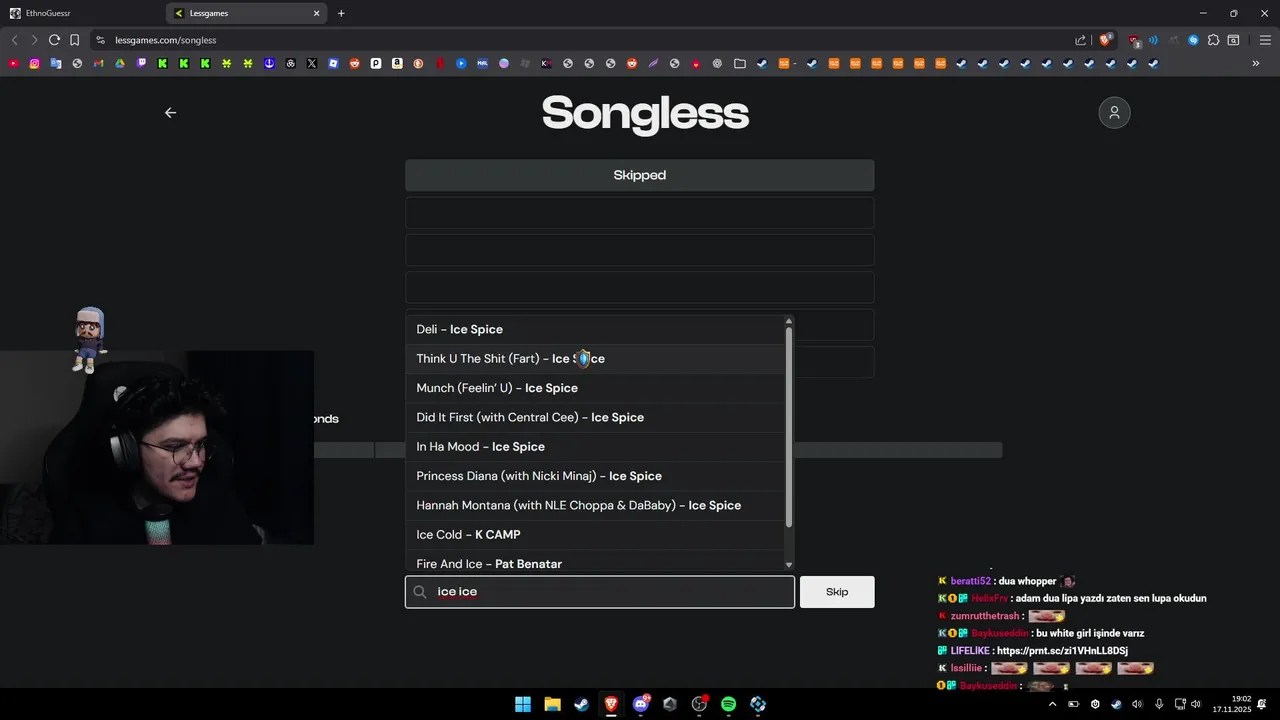Bookmark this page in the address bar
Viewport: 1280px width, 720px height.
pos(74,40)
